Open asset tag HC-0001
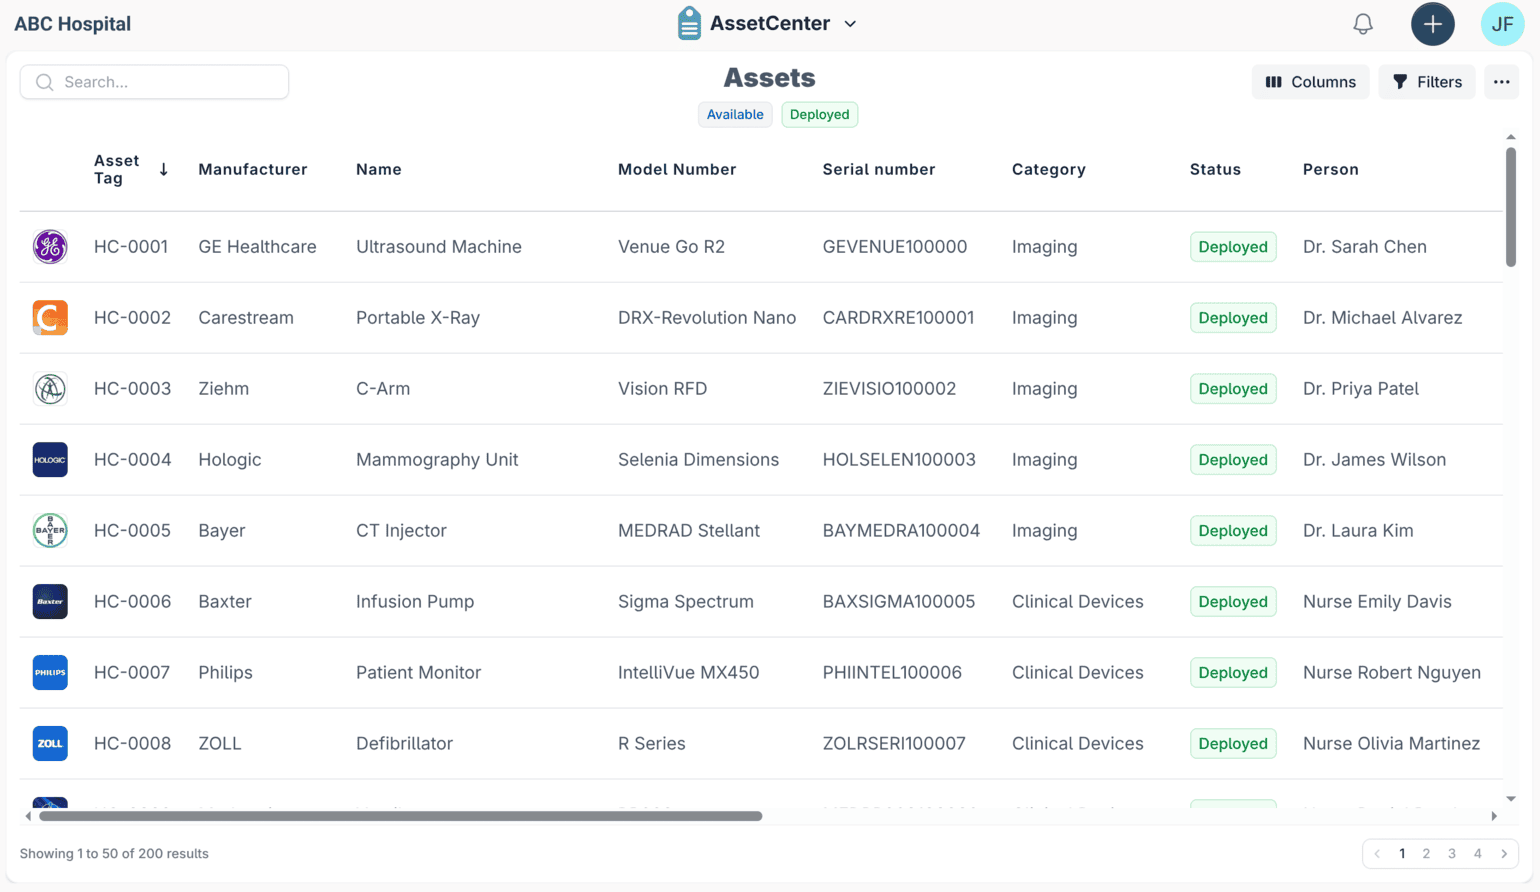The width and height of the screenshot is (1540, 892). pyautogui.click(x=131, y=247)
